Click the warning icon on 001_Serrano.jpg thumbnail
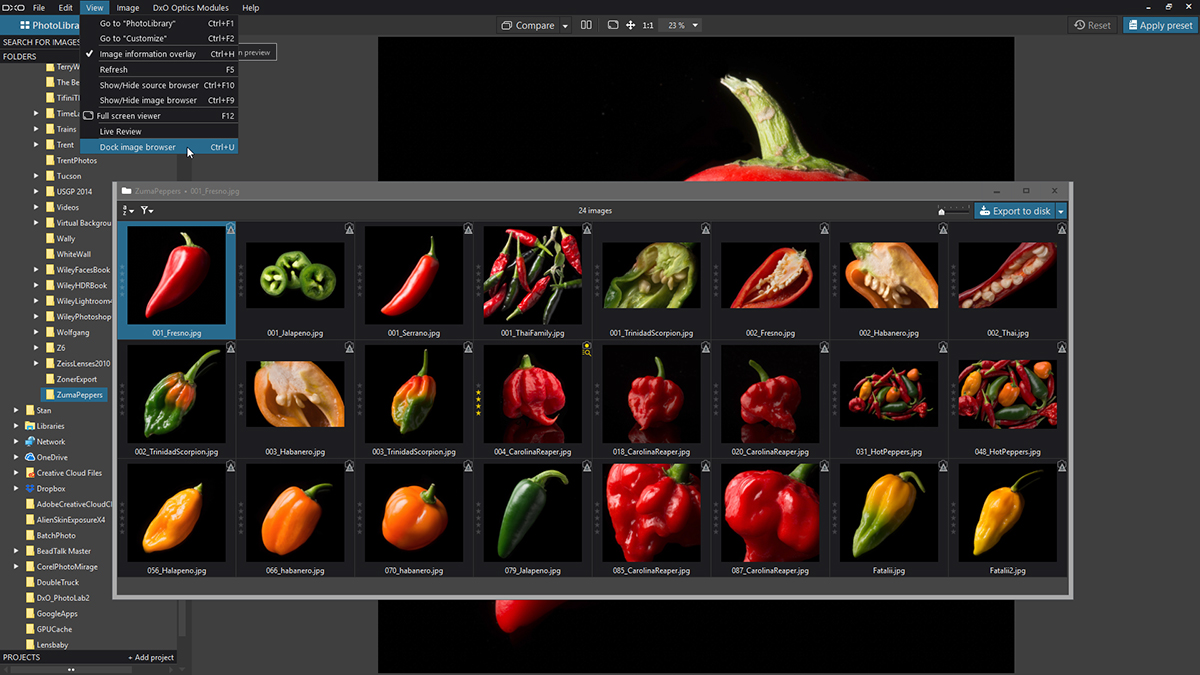This screenshot has height=675, width=1200. [468, 229]
